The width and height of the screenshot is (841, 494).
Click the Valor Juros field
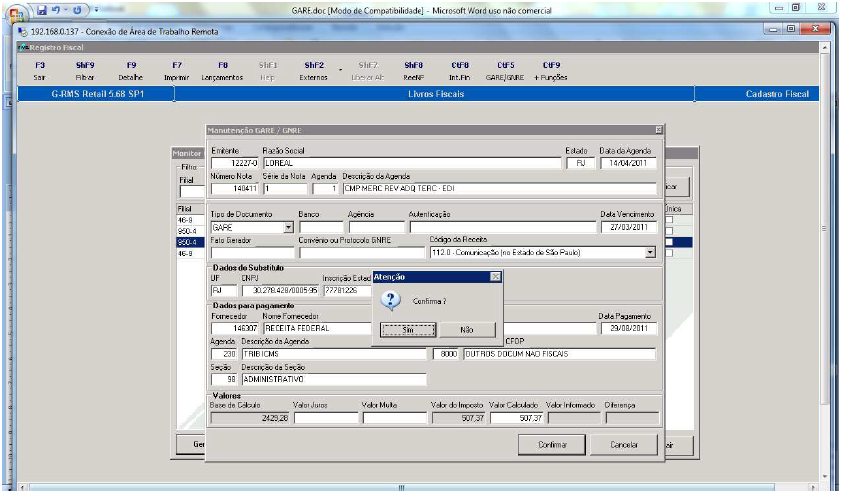click(x=326, y=418)
